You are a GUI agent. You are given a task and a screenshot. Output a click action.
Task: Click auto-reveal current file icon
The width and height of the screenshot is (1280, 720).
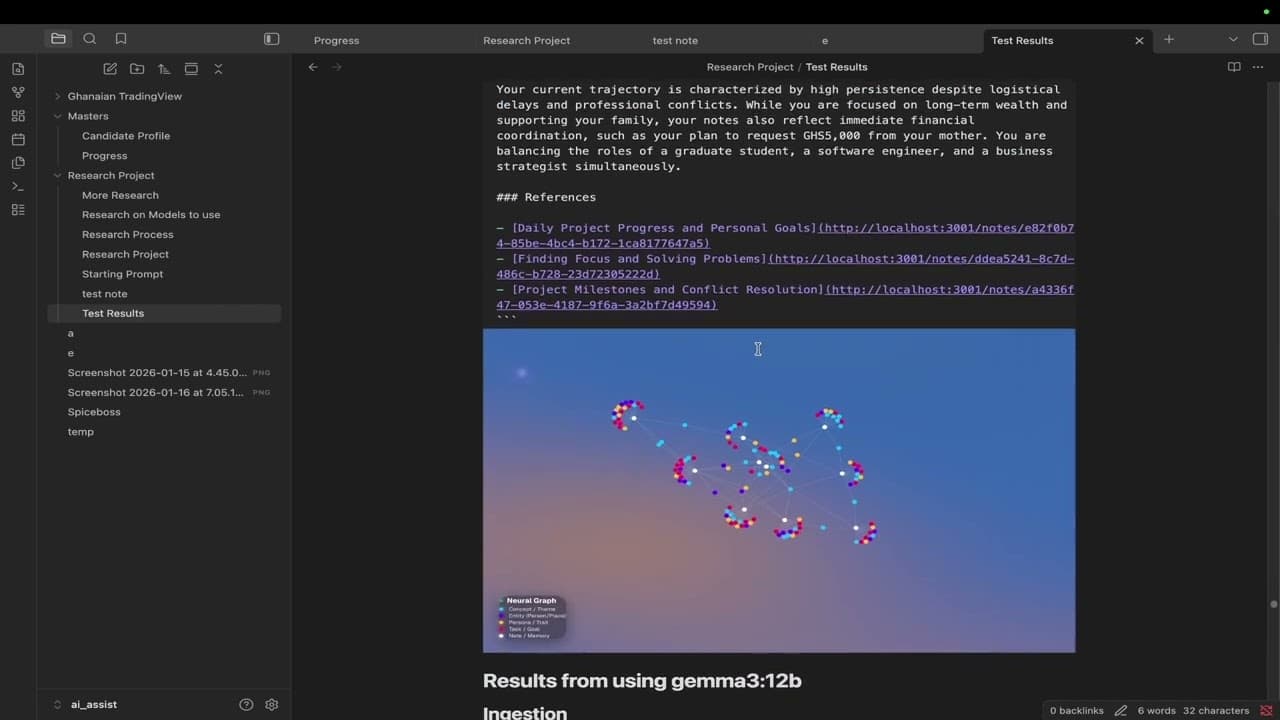(x=191, y=69)
